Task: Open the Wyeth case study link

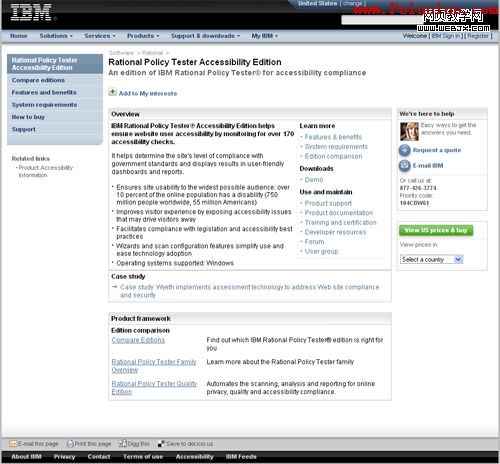Action: [x=249, y=291]
